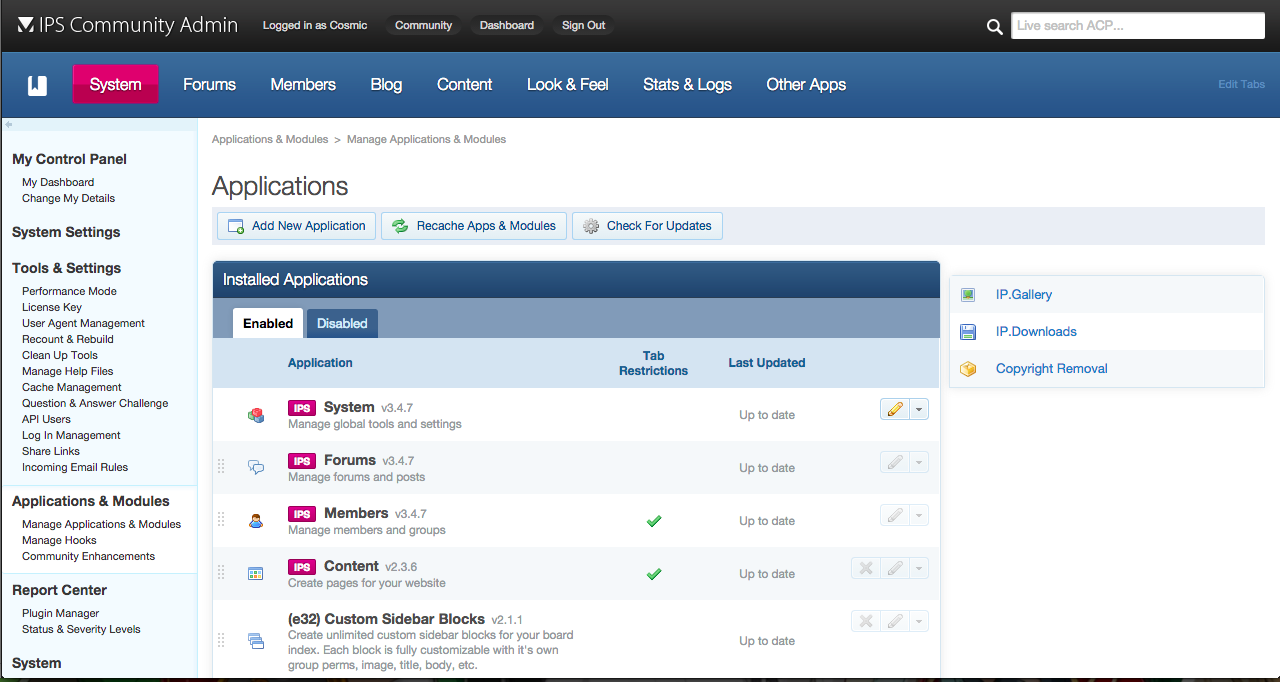Screen dimensions: 1280x682
Task: Click the search magnifier icon
Action: click(x=994, y=27)
